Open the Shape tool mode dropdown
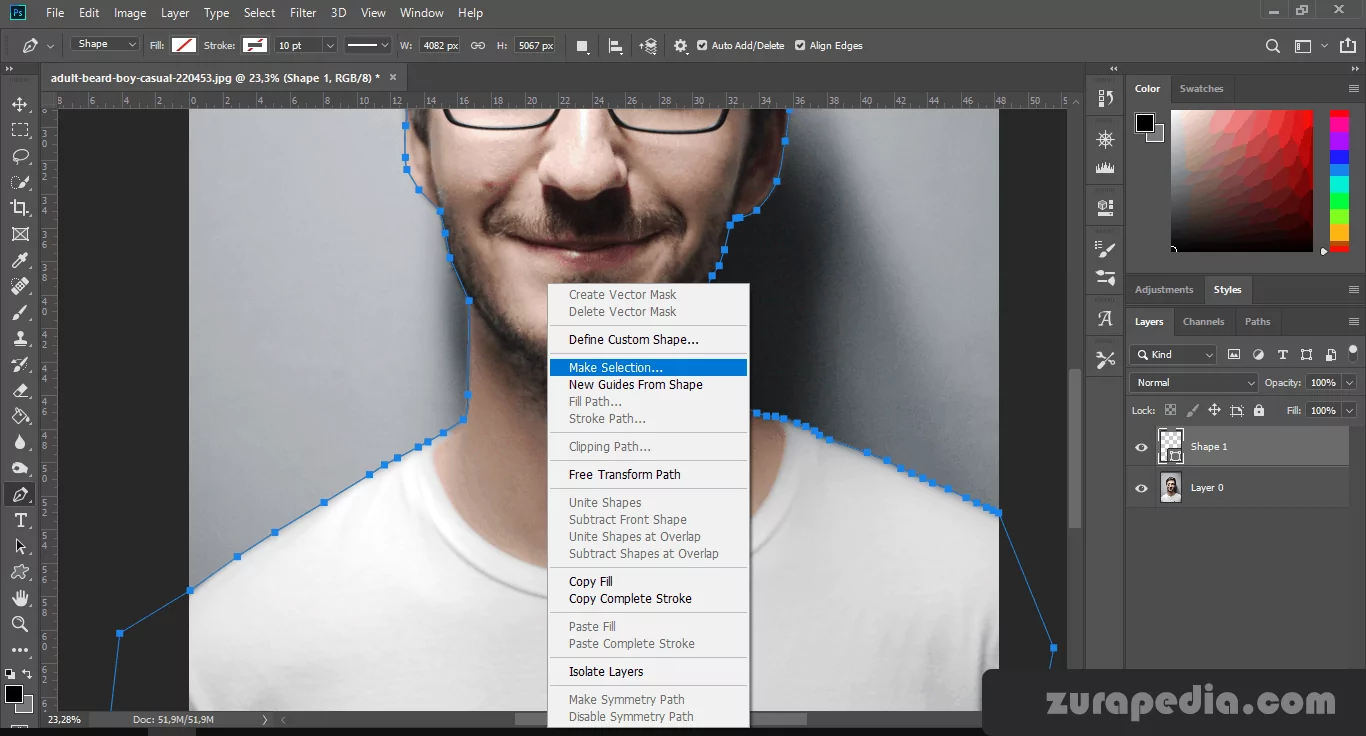 click(105, 45)
